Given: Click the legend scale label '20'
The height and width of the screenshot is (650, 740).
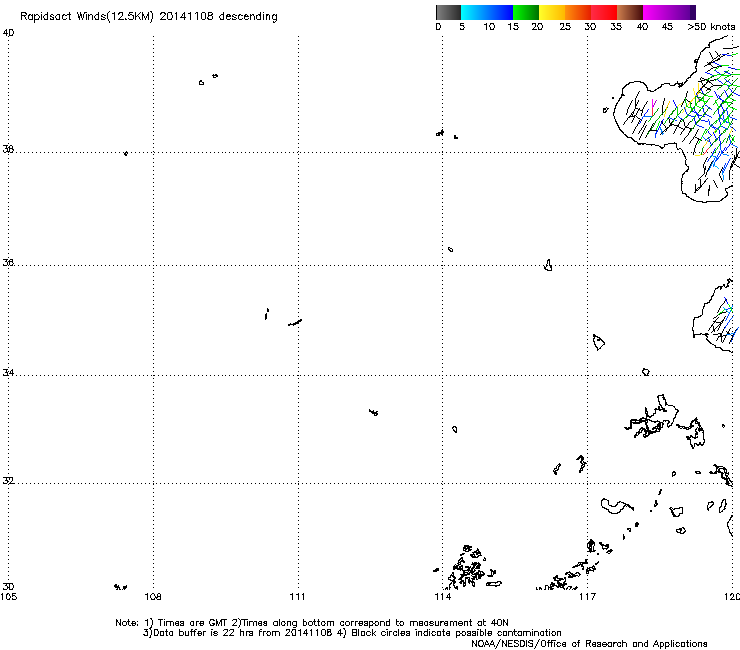Looking at the screenshot, I should tap(537, 27).
